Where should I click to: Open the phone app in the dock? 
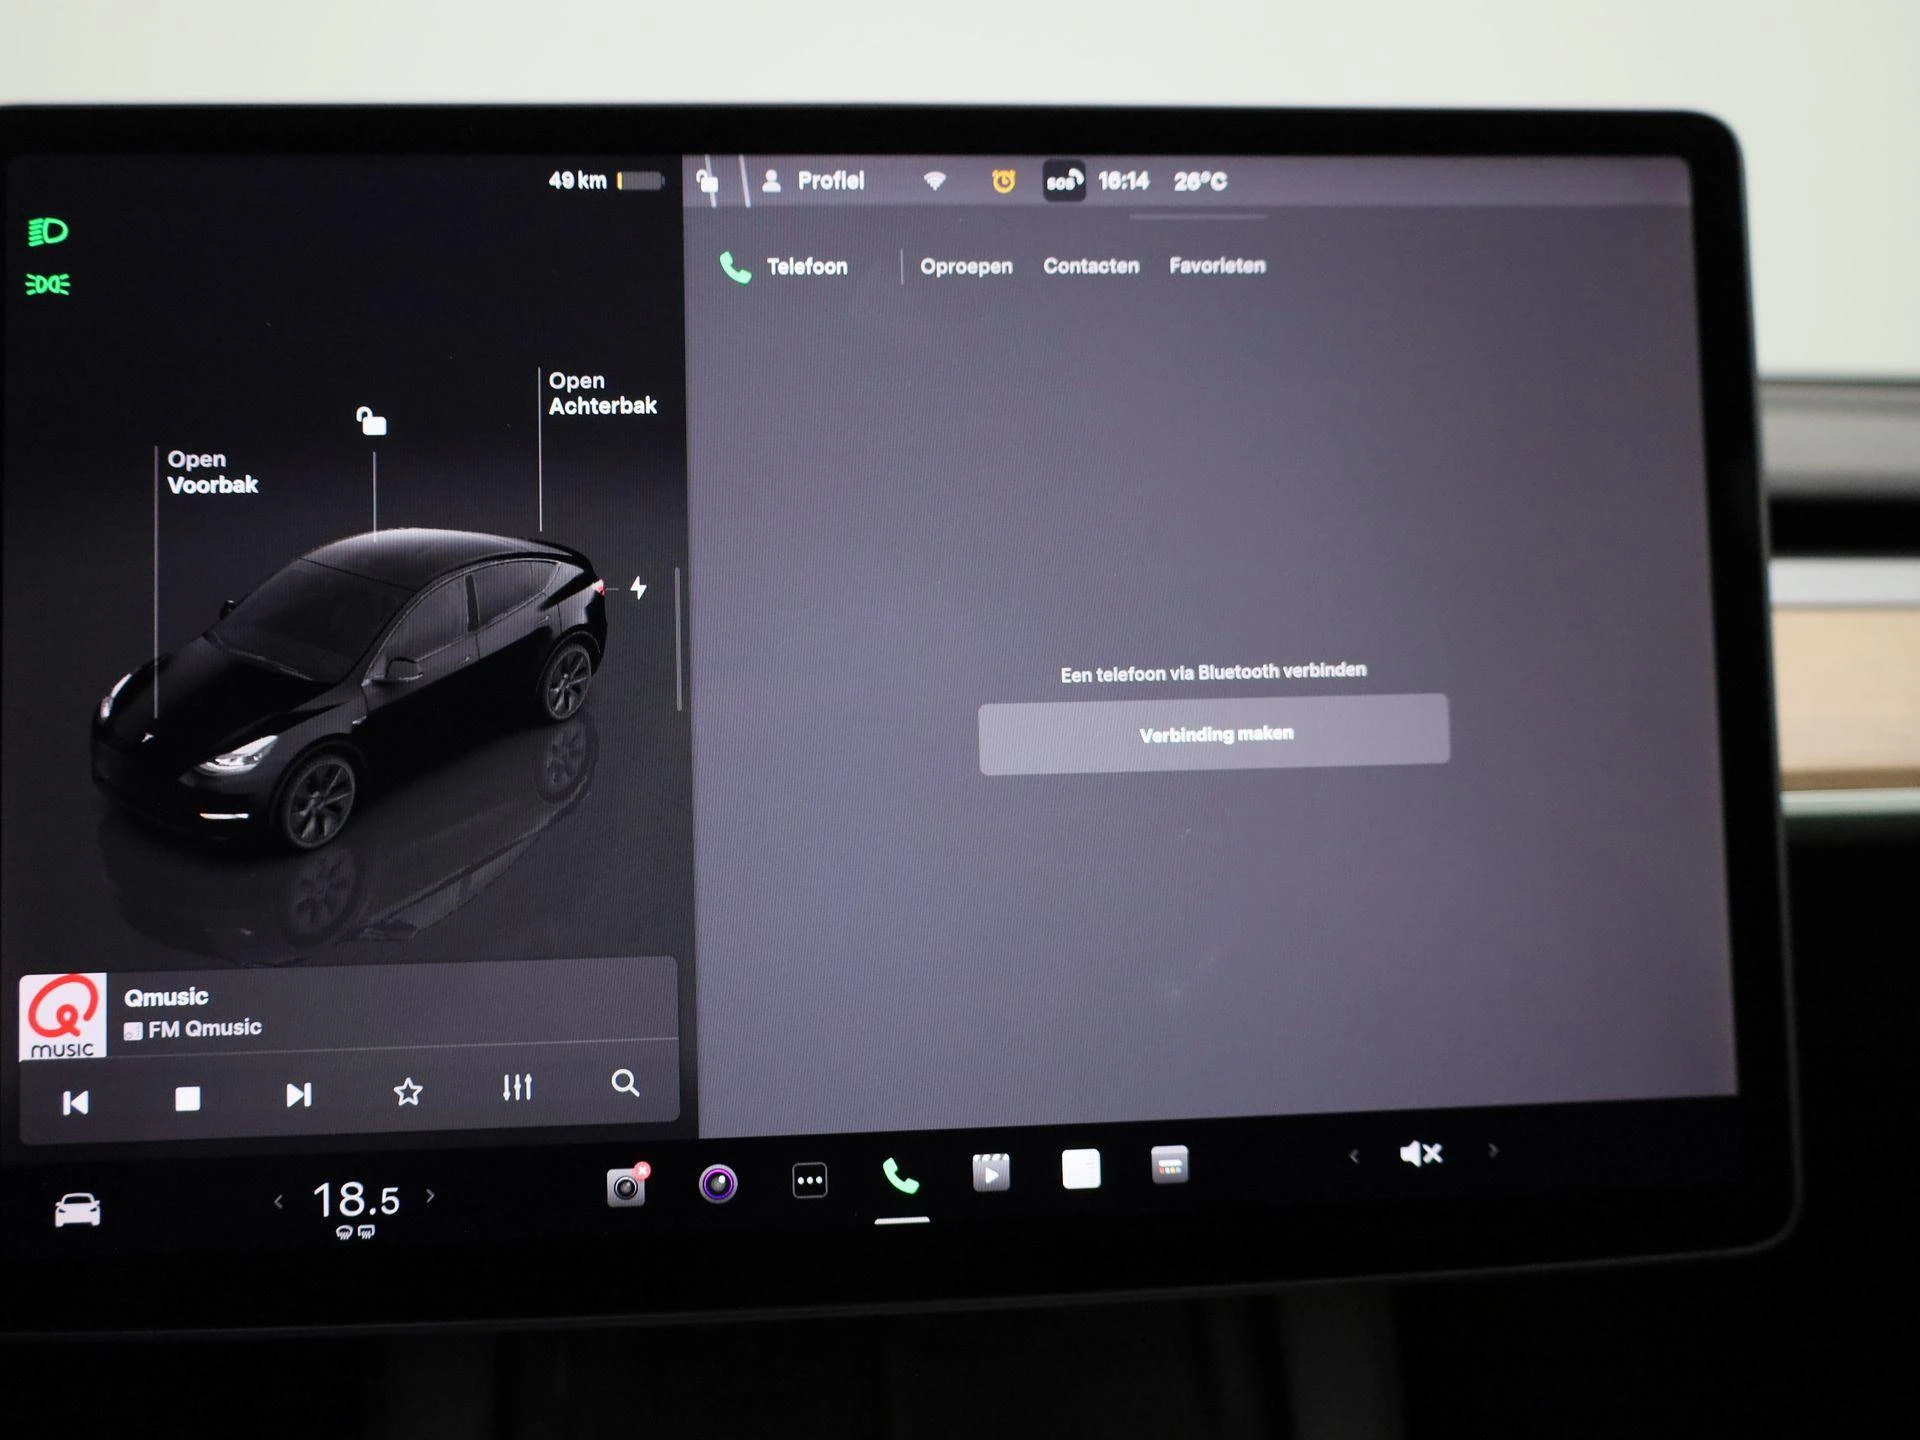tap(900, 1177)
